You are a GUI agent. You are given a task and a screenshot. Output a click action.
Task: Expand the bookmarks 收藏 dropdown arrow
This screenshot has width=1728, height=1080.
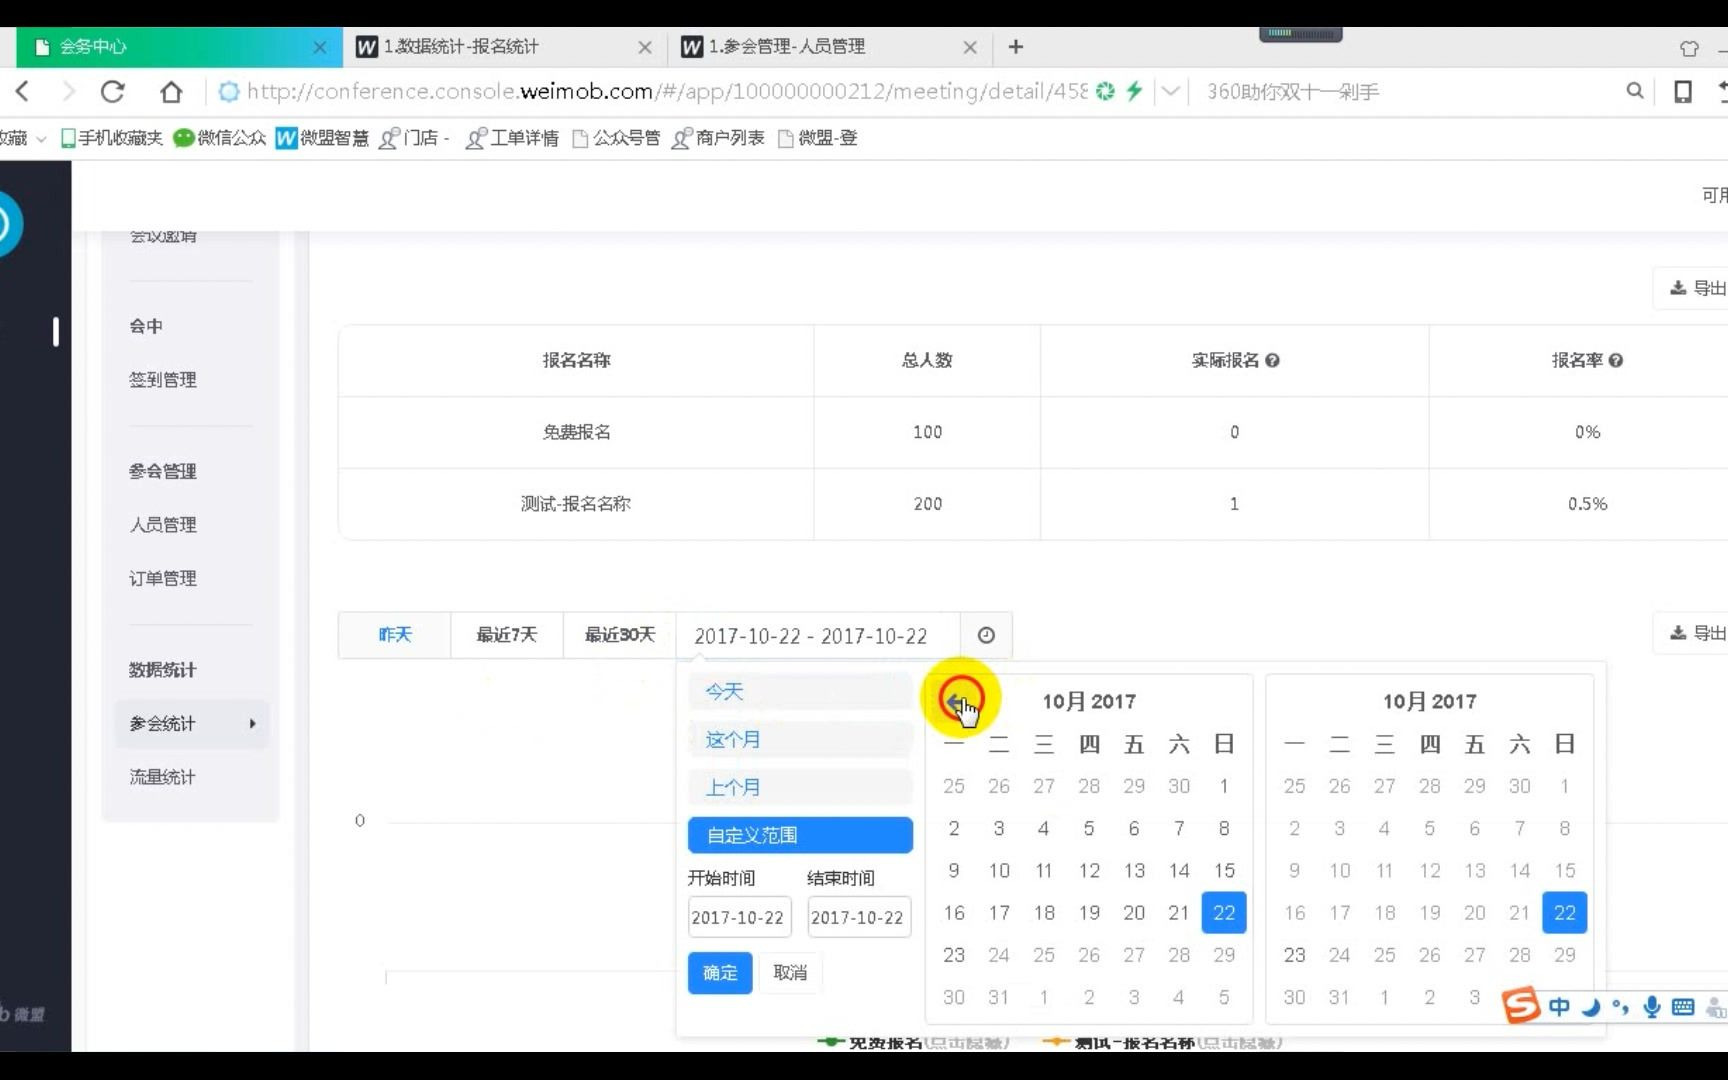tap(41, 139)
